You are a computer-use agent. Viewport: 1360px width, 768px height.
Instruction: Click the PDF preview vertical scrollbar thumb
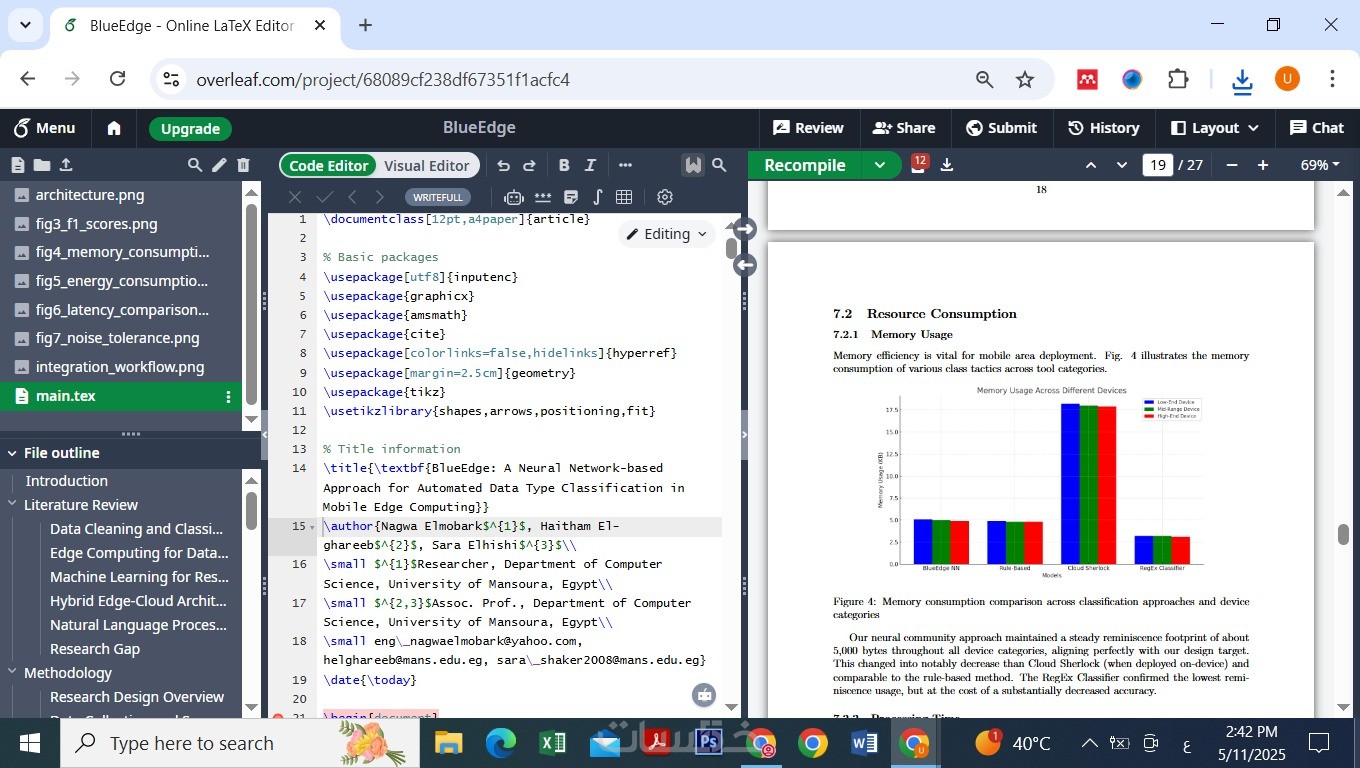tap(1343, 534)
